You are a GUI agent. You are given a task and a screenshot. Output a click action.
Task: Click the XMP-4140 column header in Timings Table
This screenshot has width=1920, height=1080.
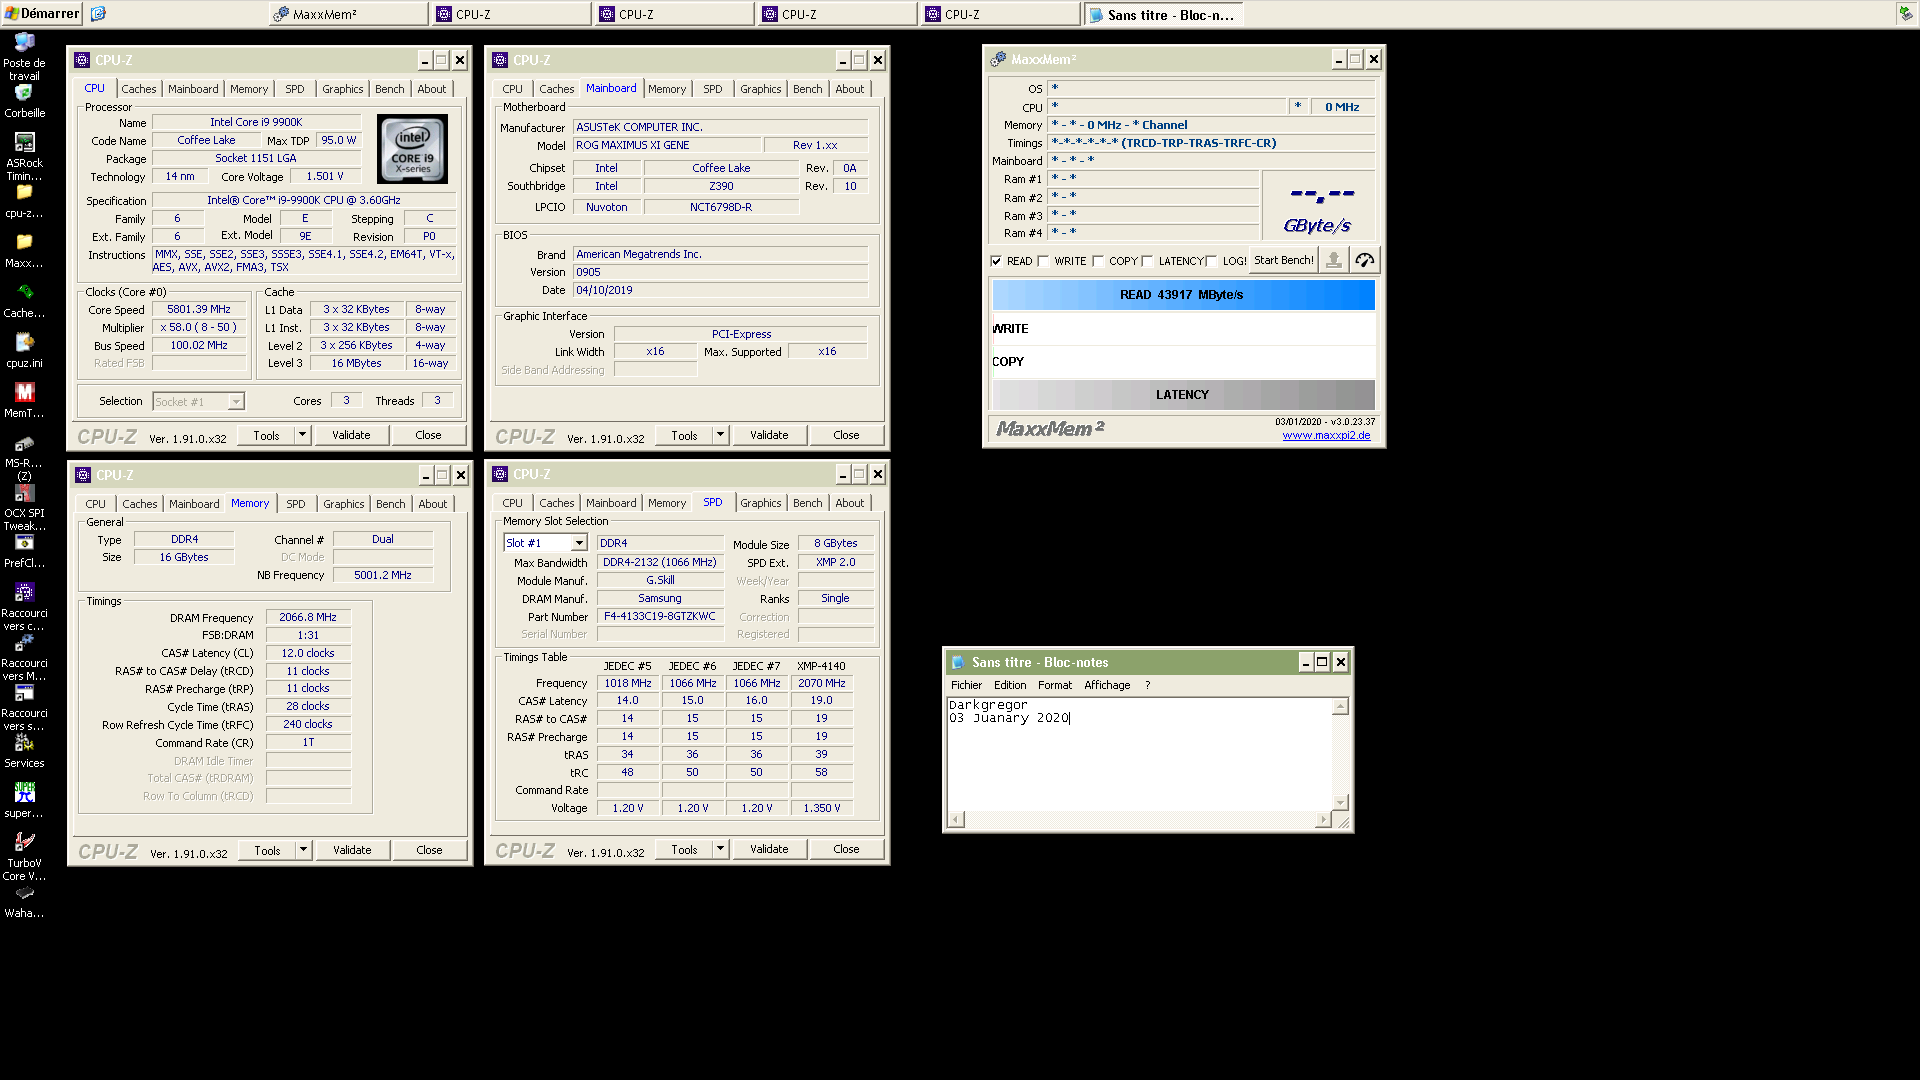(x=821, y=666)
